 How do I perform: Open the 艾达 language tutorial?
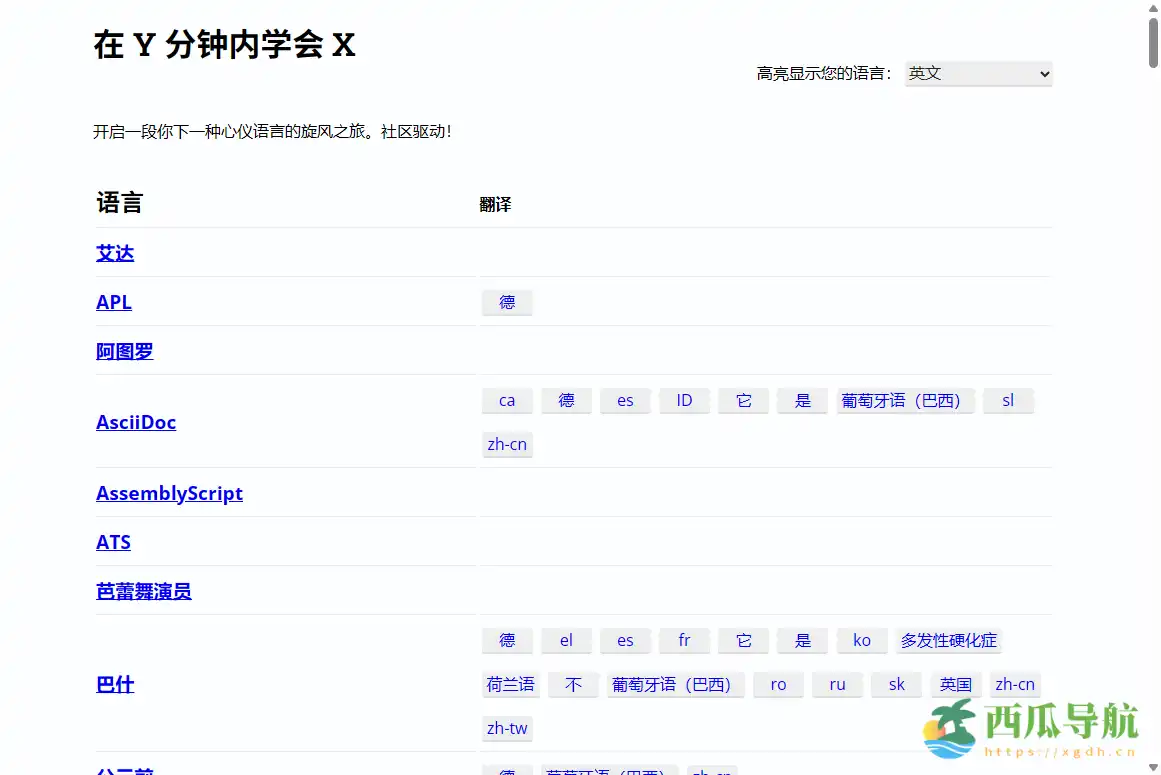(115, 253)
